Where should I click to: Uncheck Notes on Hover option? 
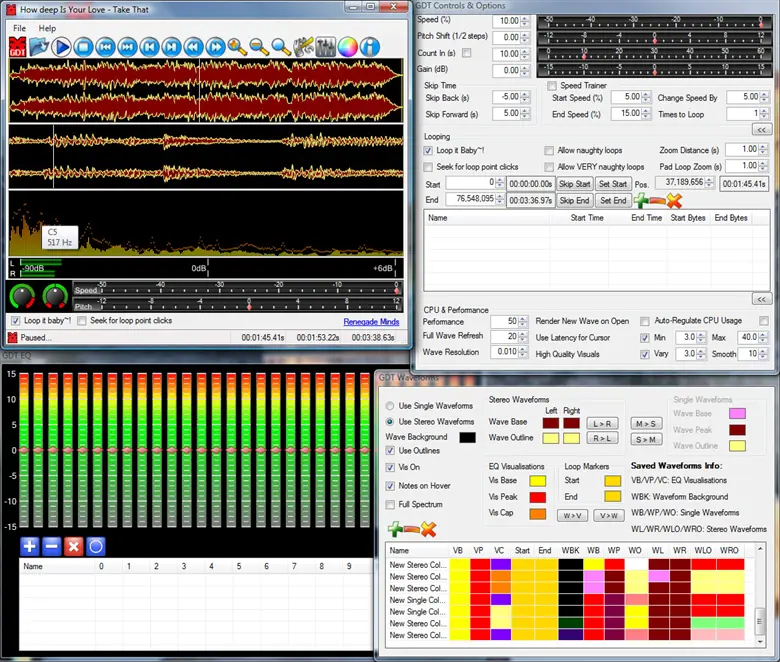tap(390, 486)
